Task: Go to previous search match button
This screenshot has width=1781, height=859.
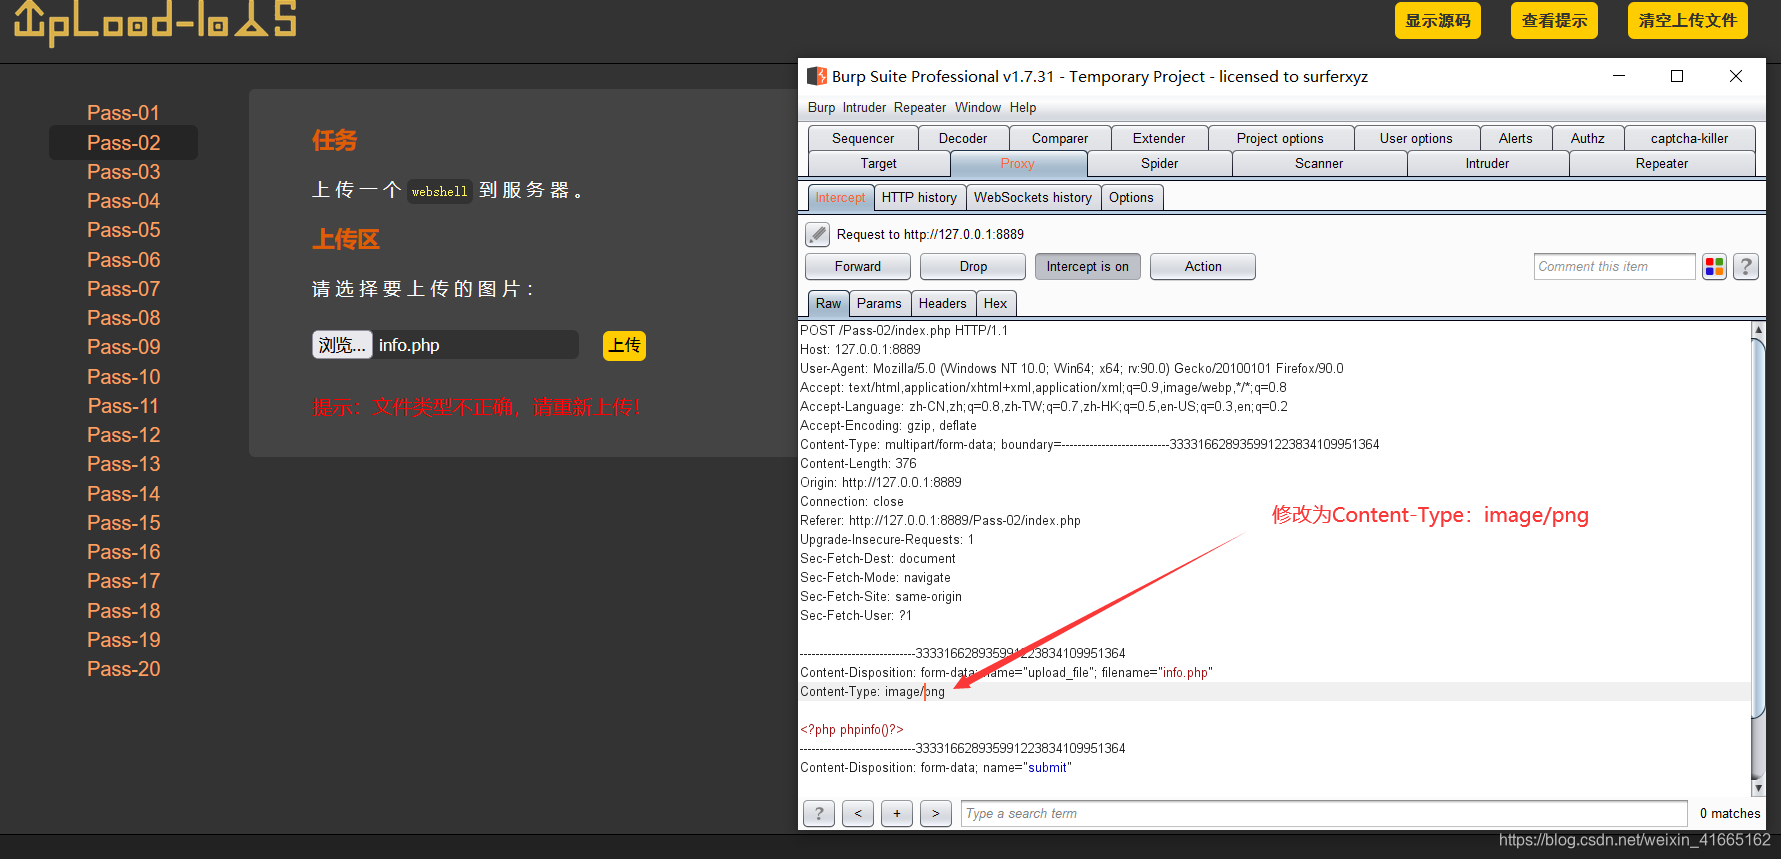Action: pyautogui.click(x=858, y=813)
